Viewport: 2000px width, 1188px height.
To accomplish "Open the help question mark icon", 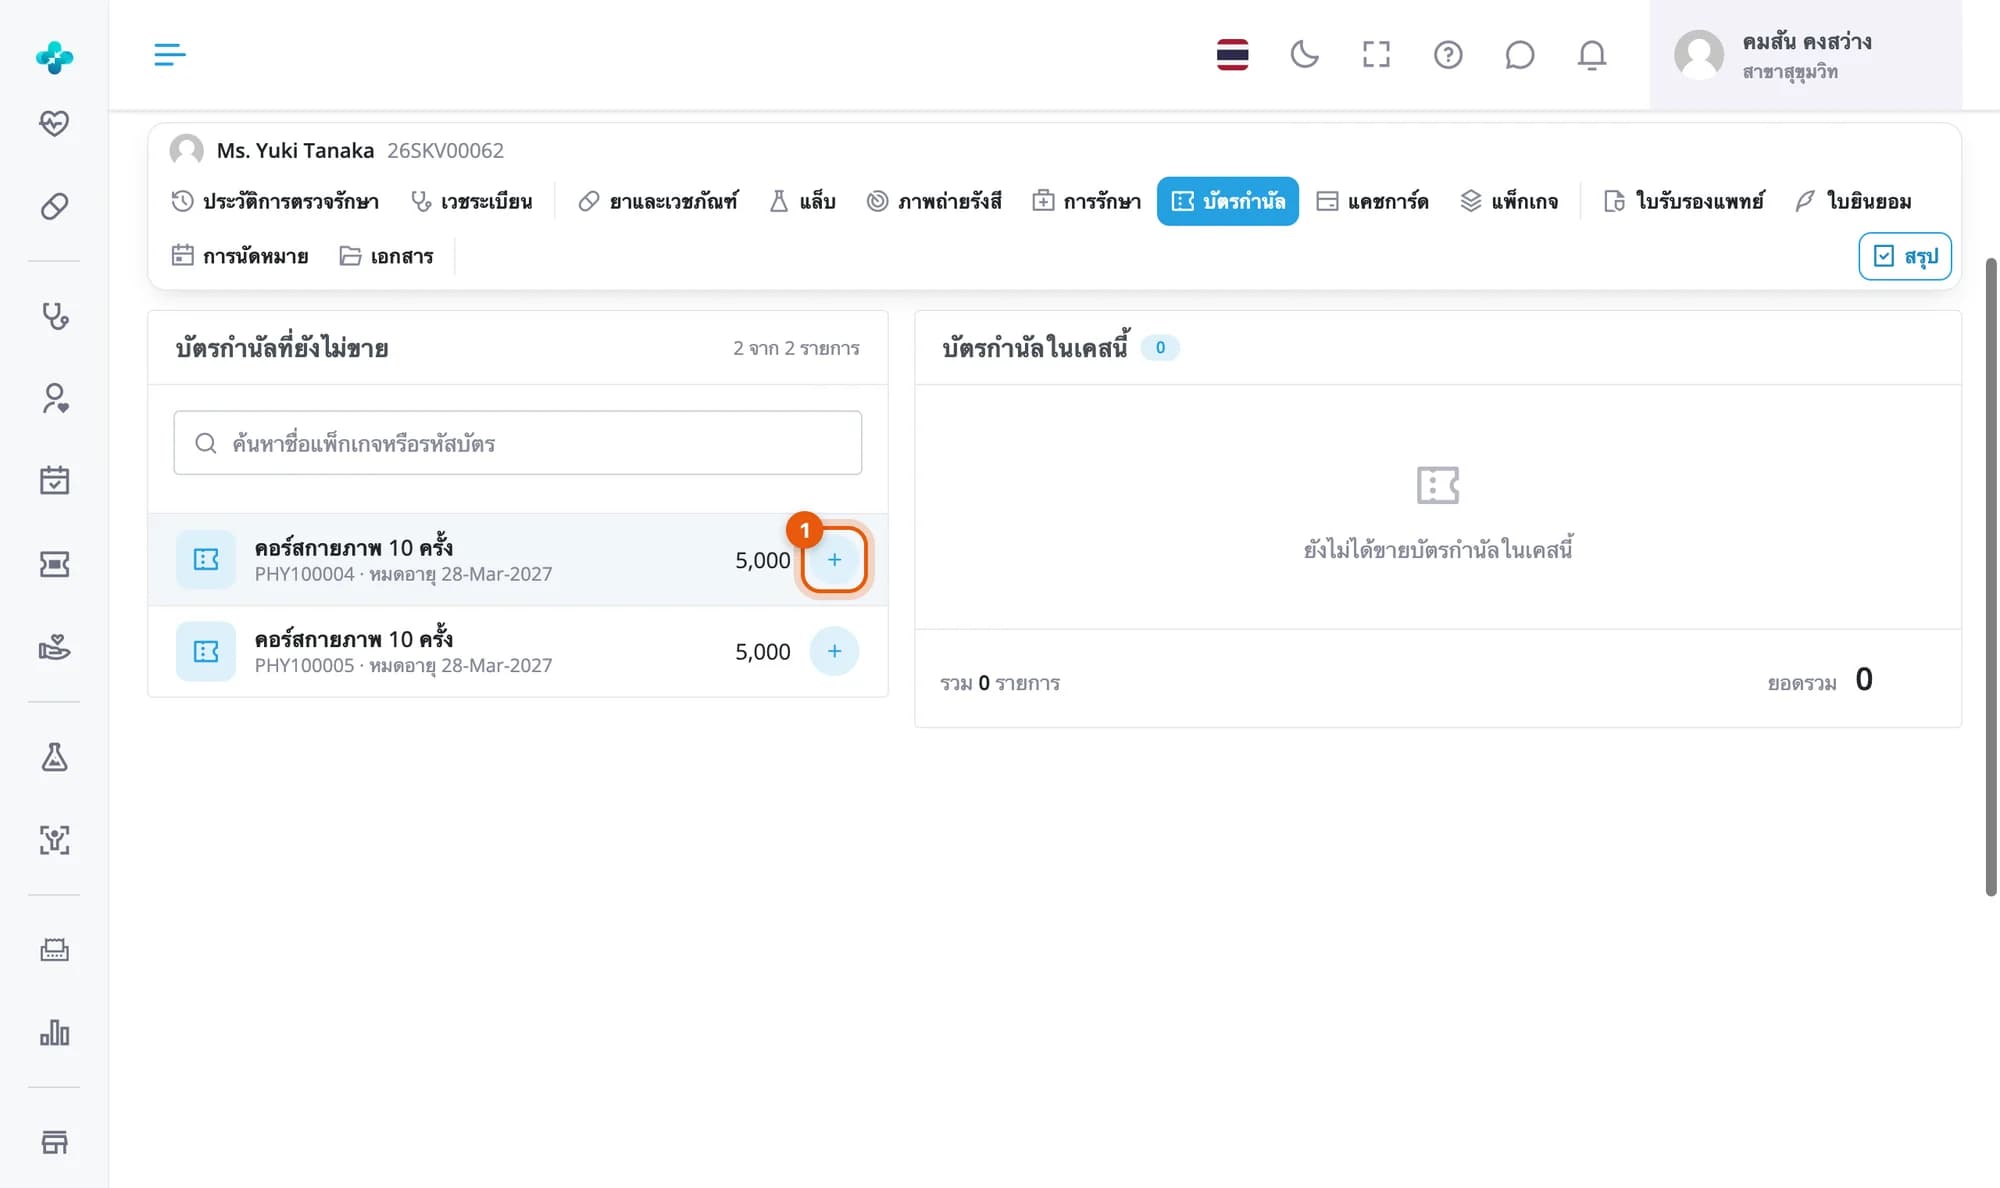I will pos(1448,54).
